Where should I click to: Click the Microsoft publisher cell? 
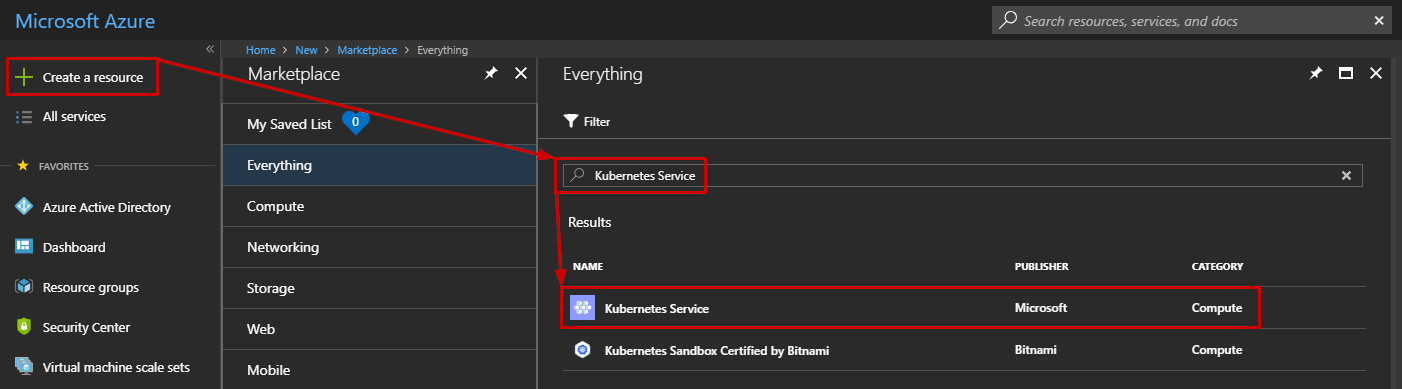coord(1041,309)
